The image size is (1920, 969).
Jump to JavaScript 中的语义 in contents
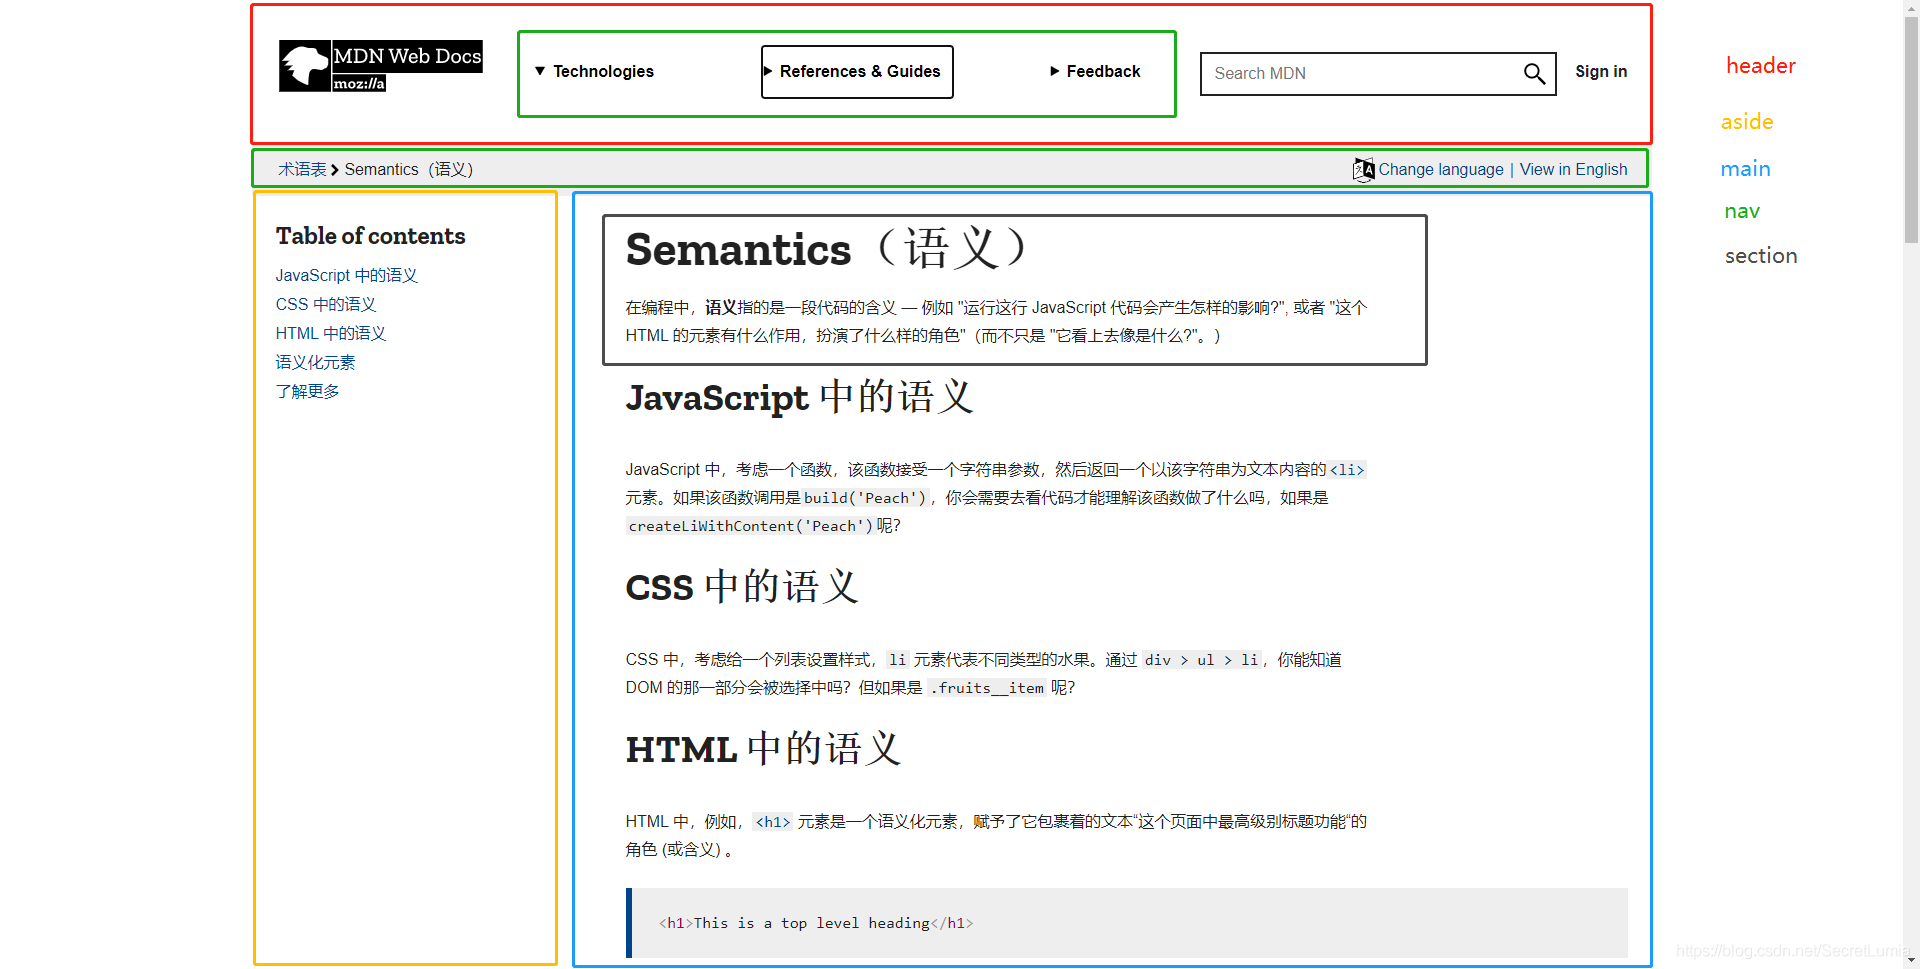click(x=347, y=275)
